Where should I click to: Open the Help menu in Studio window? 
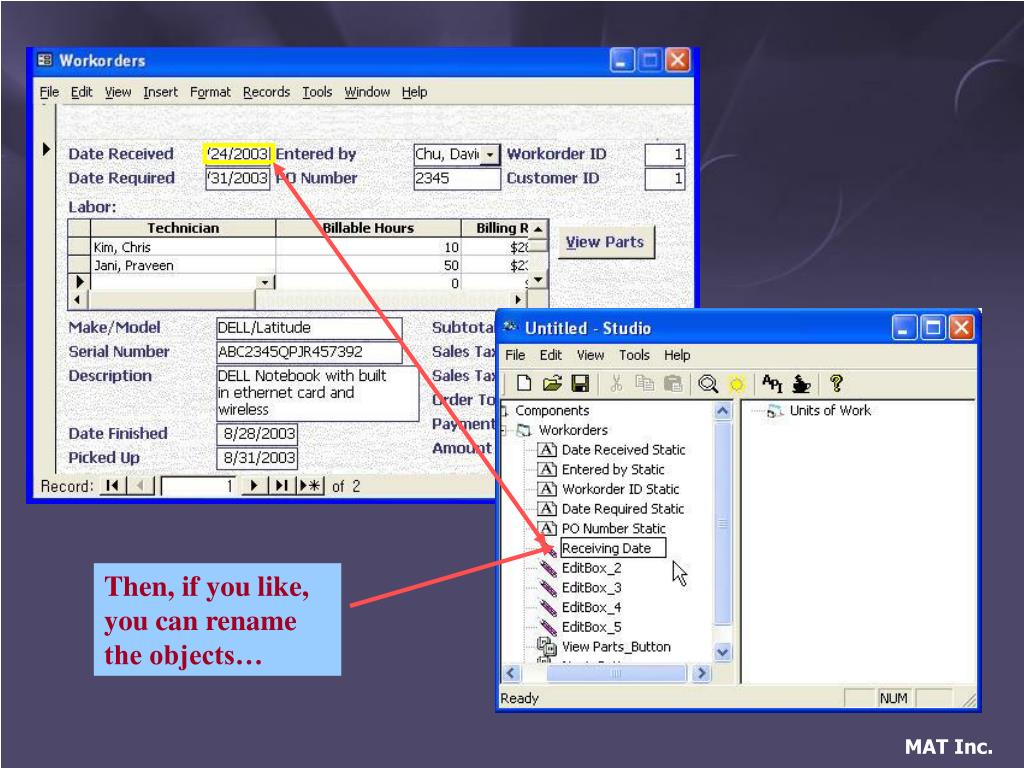[x=677, y=355]
